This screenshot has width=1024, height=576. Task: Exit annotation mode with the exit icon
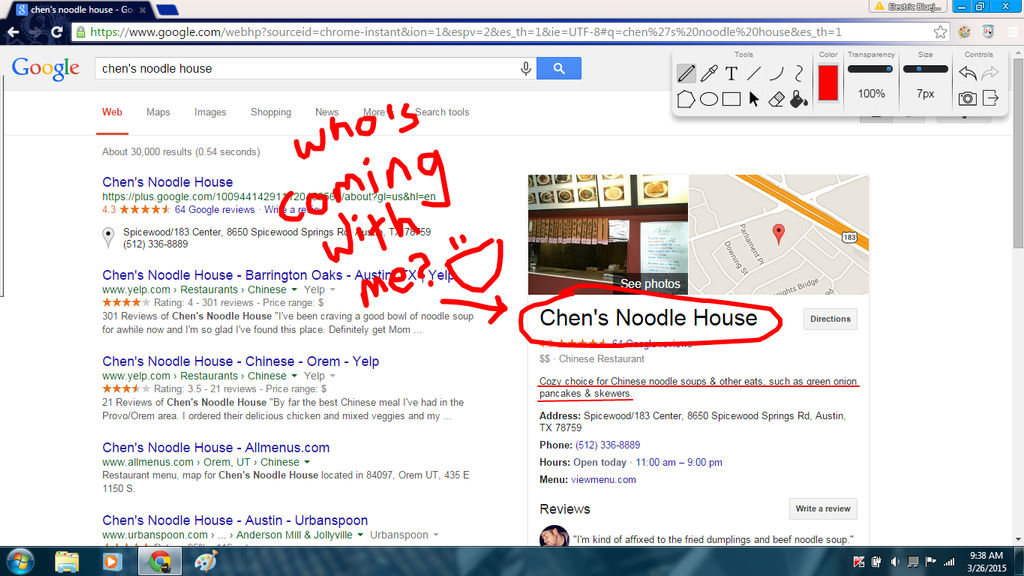(x=991, y=99)
